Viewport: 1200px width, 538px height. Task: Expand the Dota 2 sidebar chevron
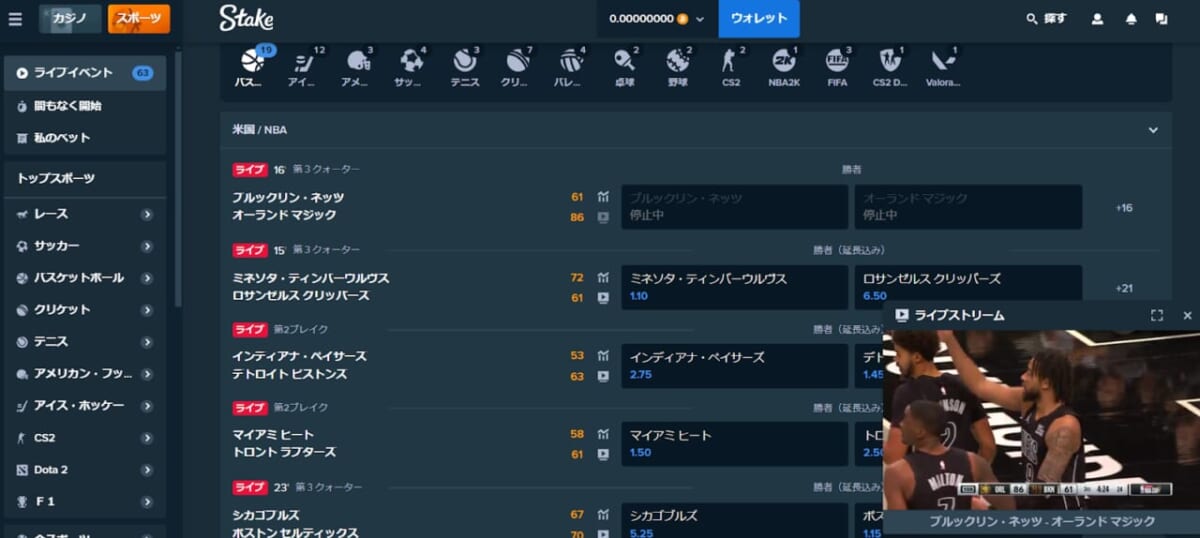pos(147,470)
